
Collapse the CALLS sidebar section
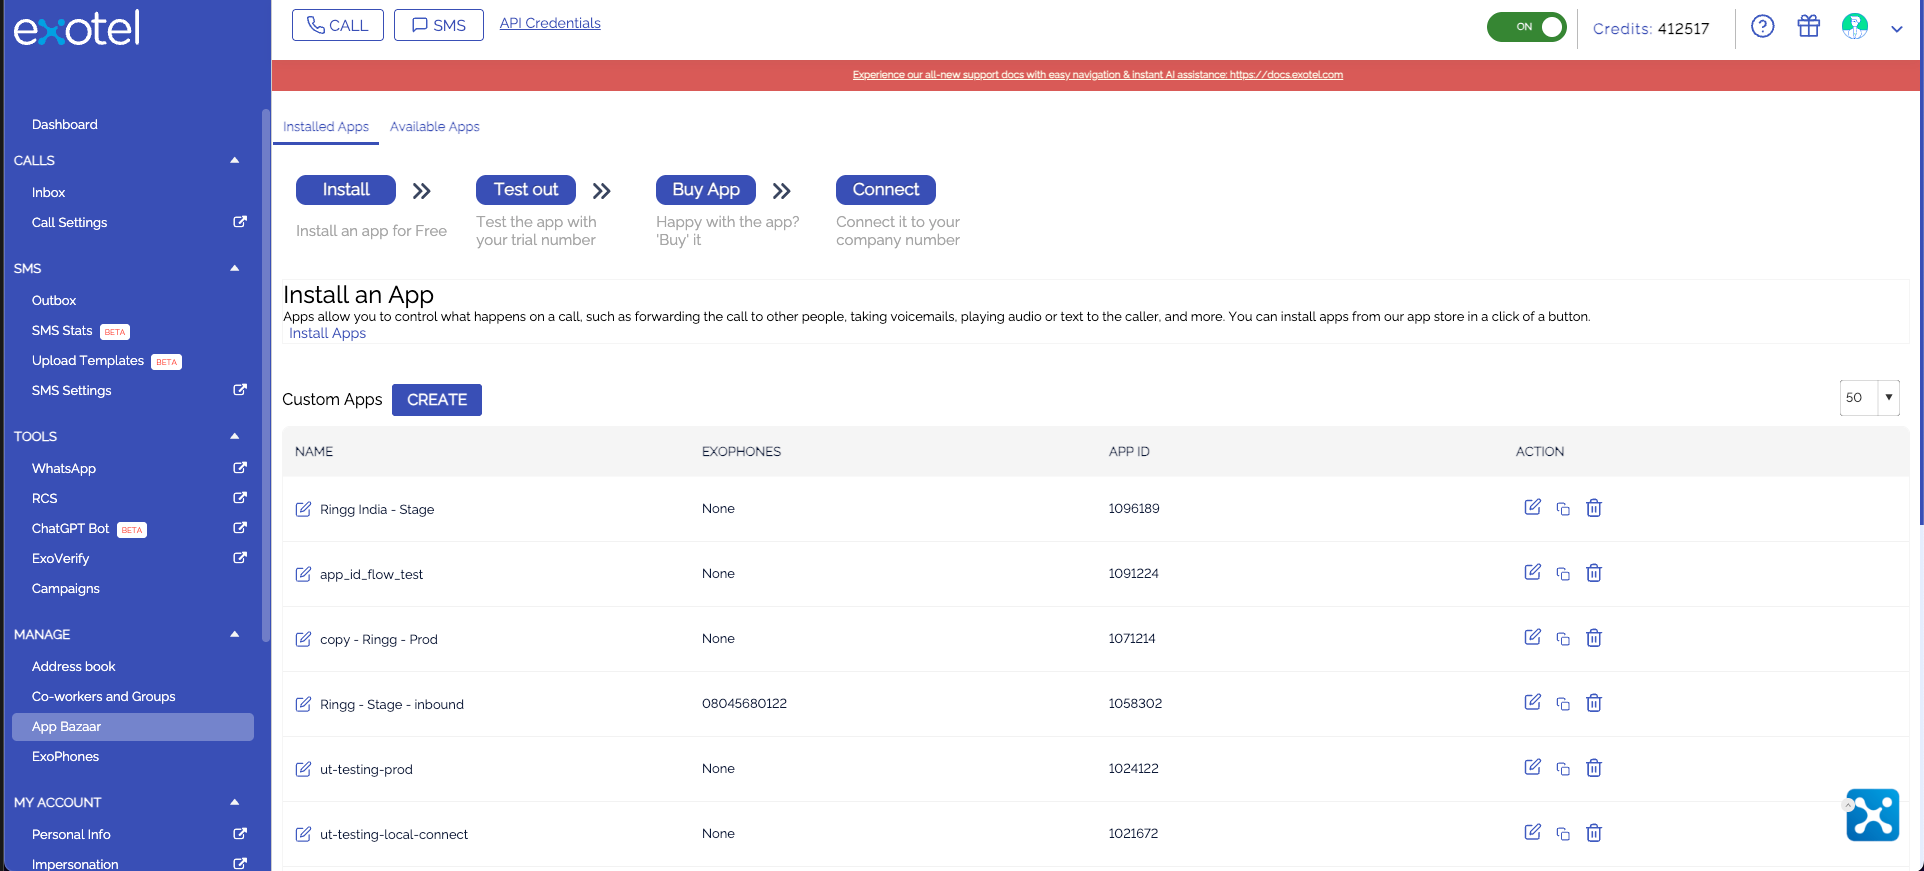235,160
